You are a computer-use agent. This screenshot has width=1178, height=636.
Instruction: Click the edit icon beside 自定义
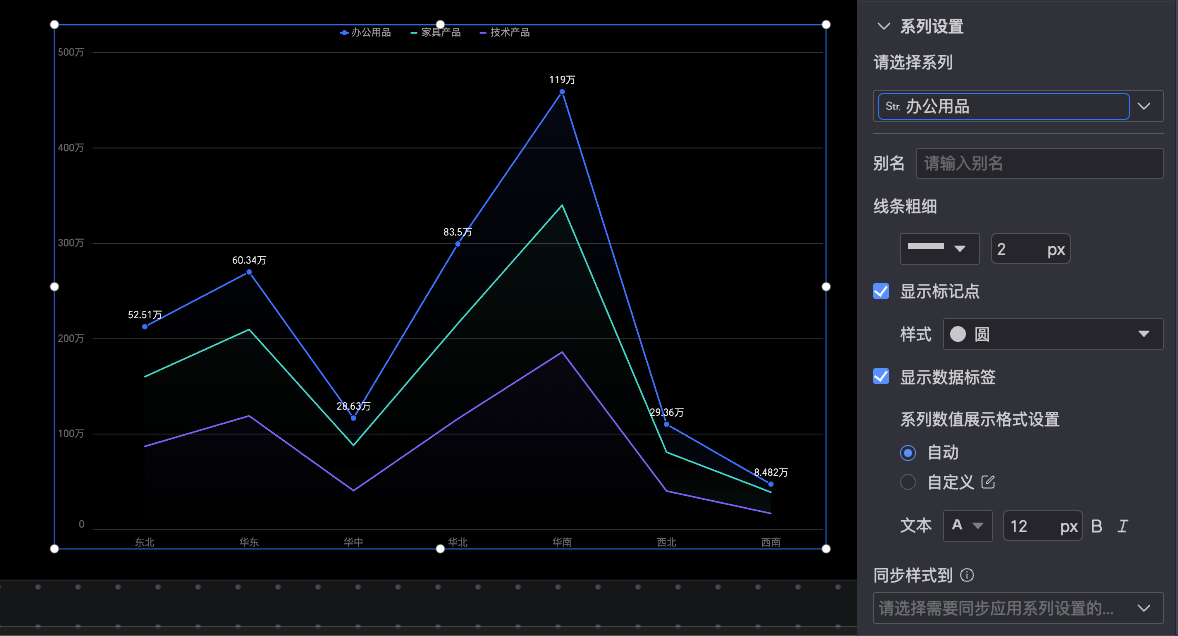(988, 482)
